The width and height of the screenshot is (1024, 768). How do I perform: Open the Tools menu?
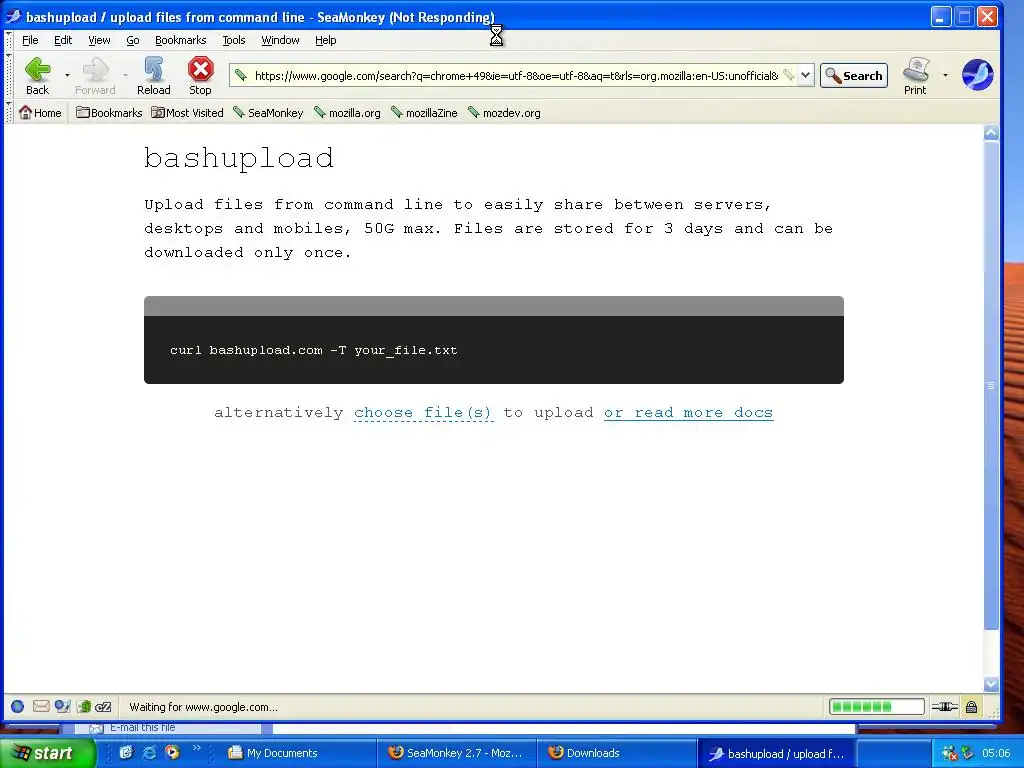coord(234,40)
